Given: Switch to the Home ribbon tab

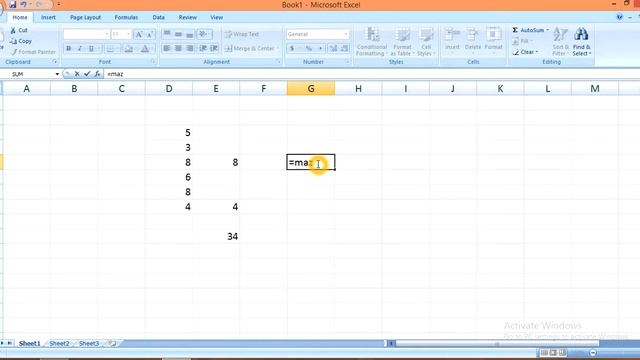Looking at the screenshot, I should click(x=20, y=18).
